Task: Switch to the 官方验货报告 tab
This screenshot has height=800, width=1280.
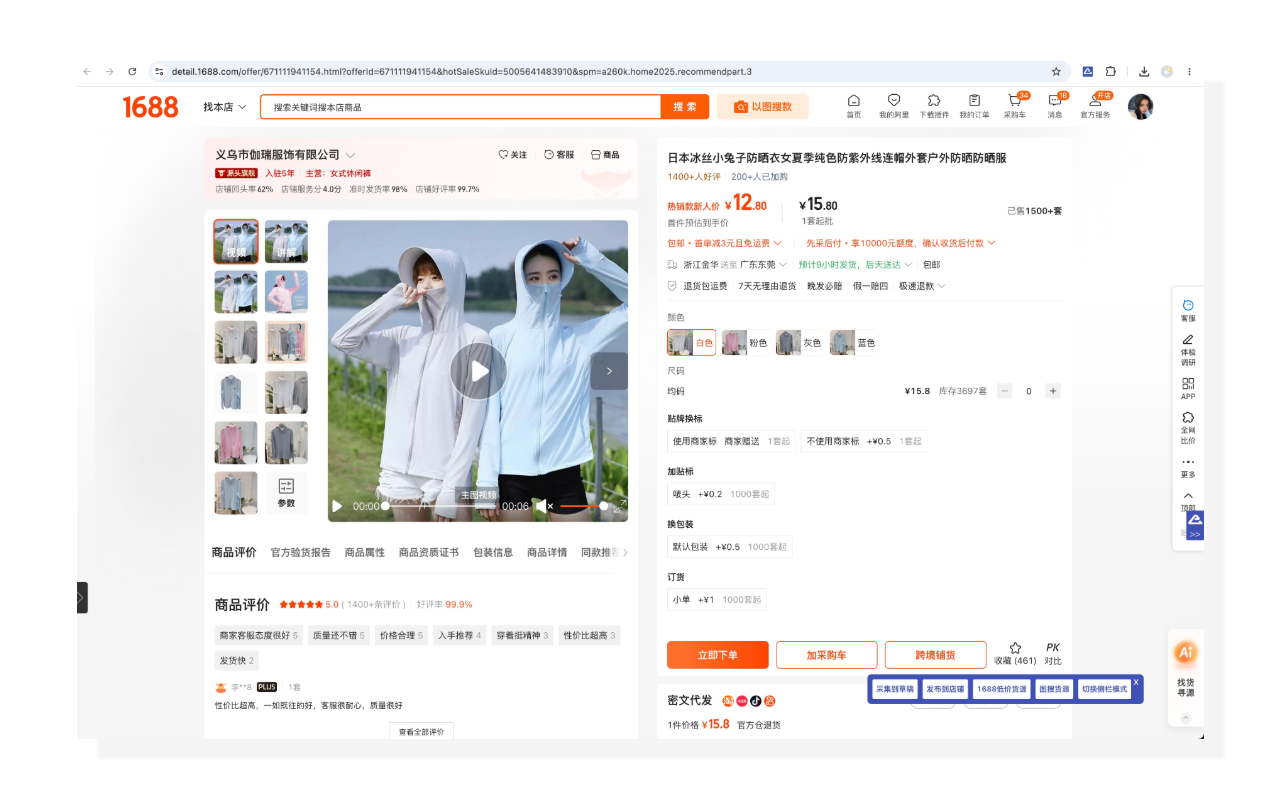Action: click(x=301, y=552)
